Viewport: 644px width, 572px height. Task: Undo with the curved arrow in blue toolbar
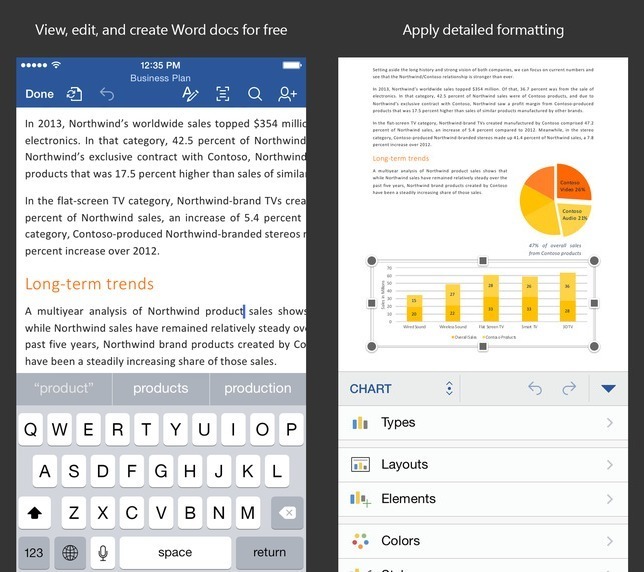(x=107, y=94)
